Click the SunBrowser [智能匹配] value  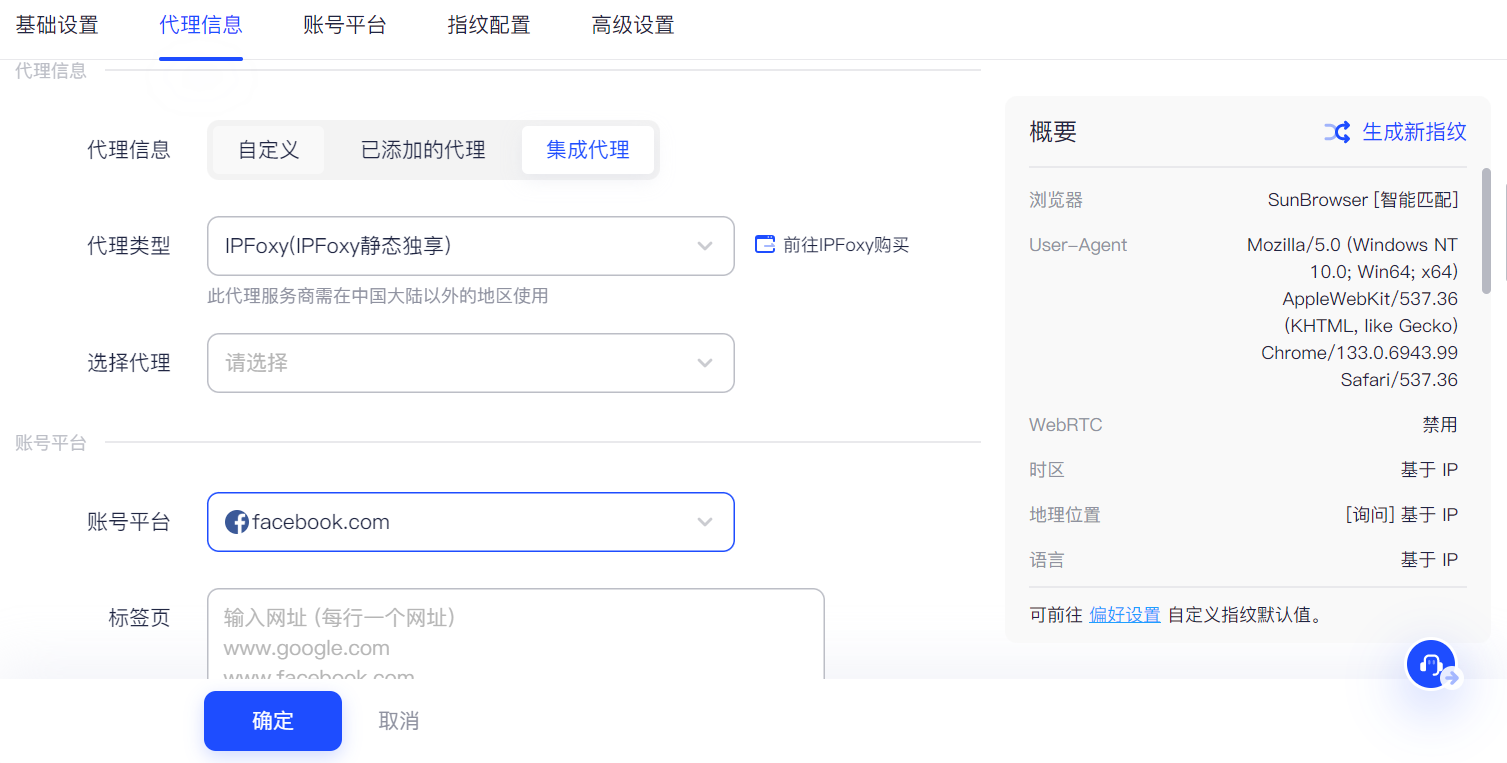1363,200
